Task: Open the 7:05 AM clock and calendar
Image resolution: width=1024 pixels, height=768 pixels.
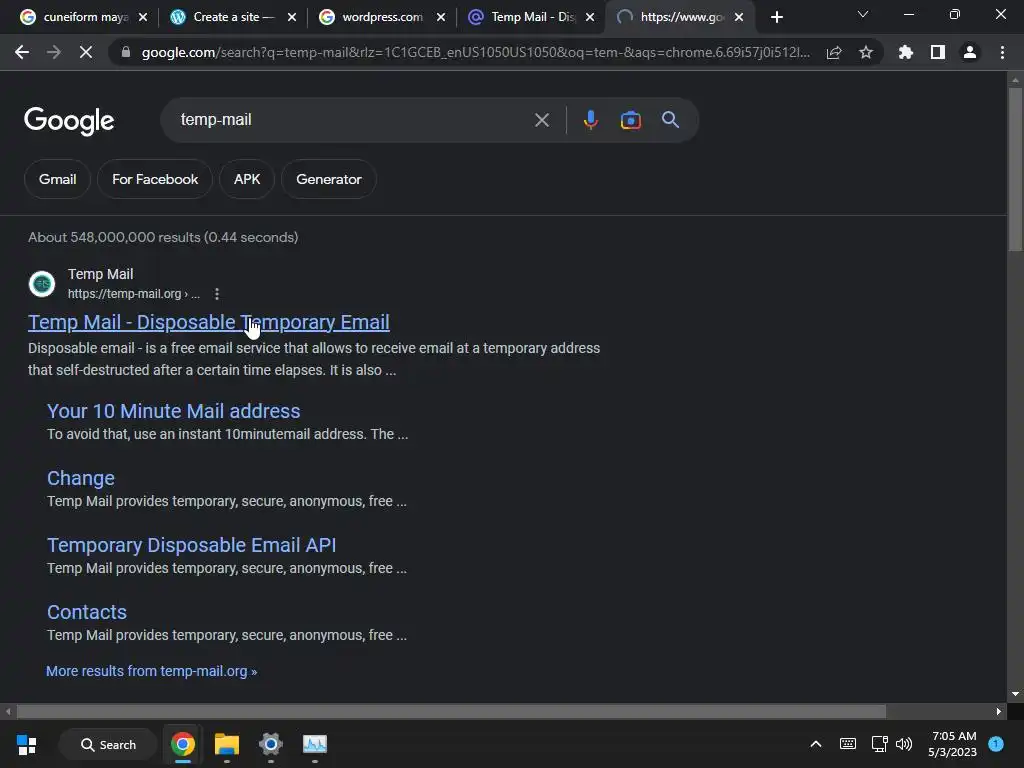Action: coord(953,744)
